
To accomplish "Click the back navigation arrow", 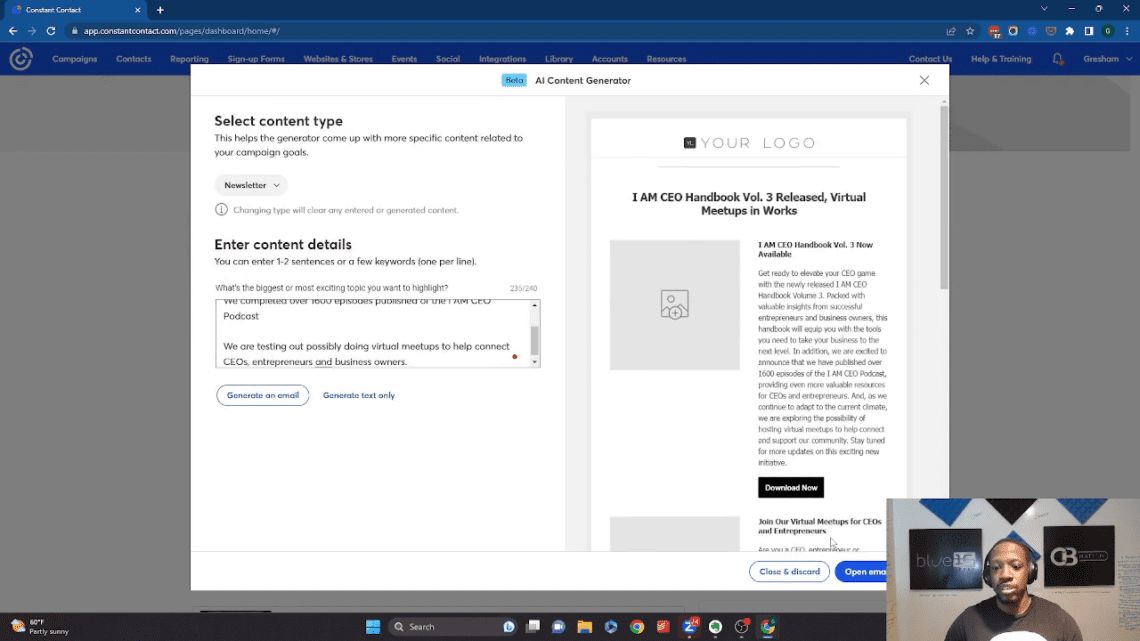I will point(13,31).
